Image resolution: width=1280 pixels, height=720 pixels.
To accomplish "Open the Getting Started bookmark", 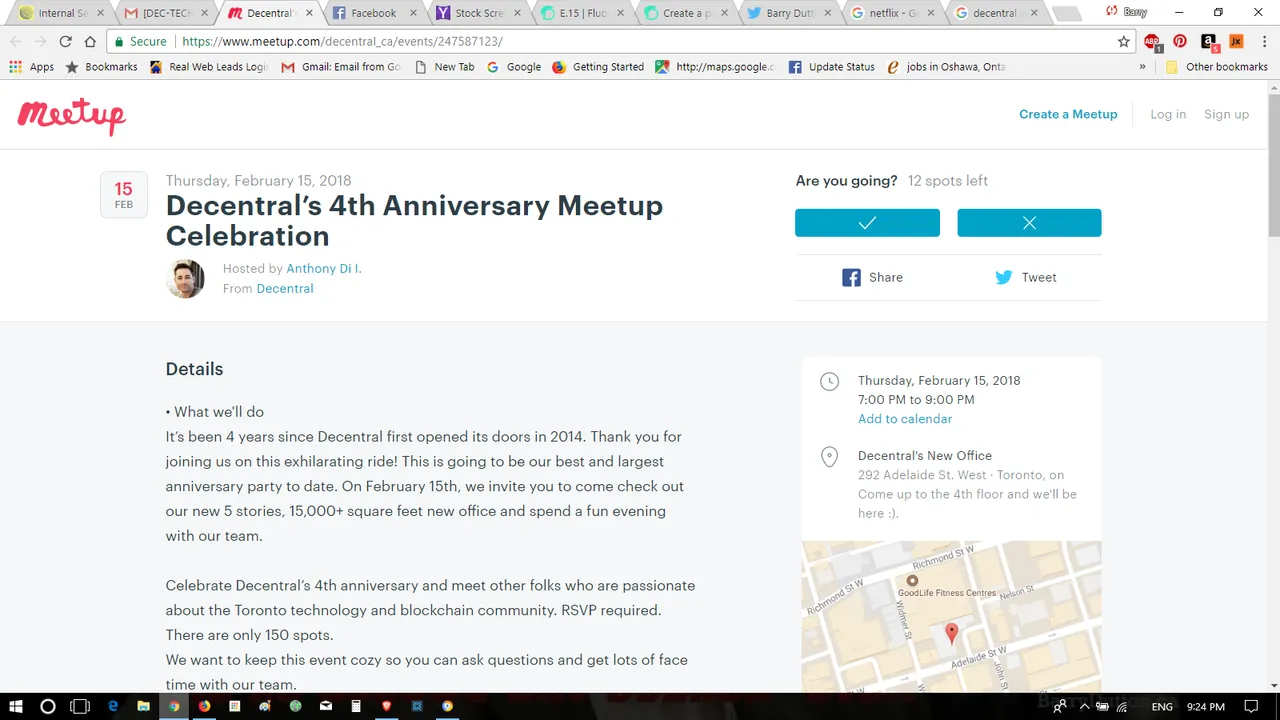I will [x=598, y=67].
